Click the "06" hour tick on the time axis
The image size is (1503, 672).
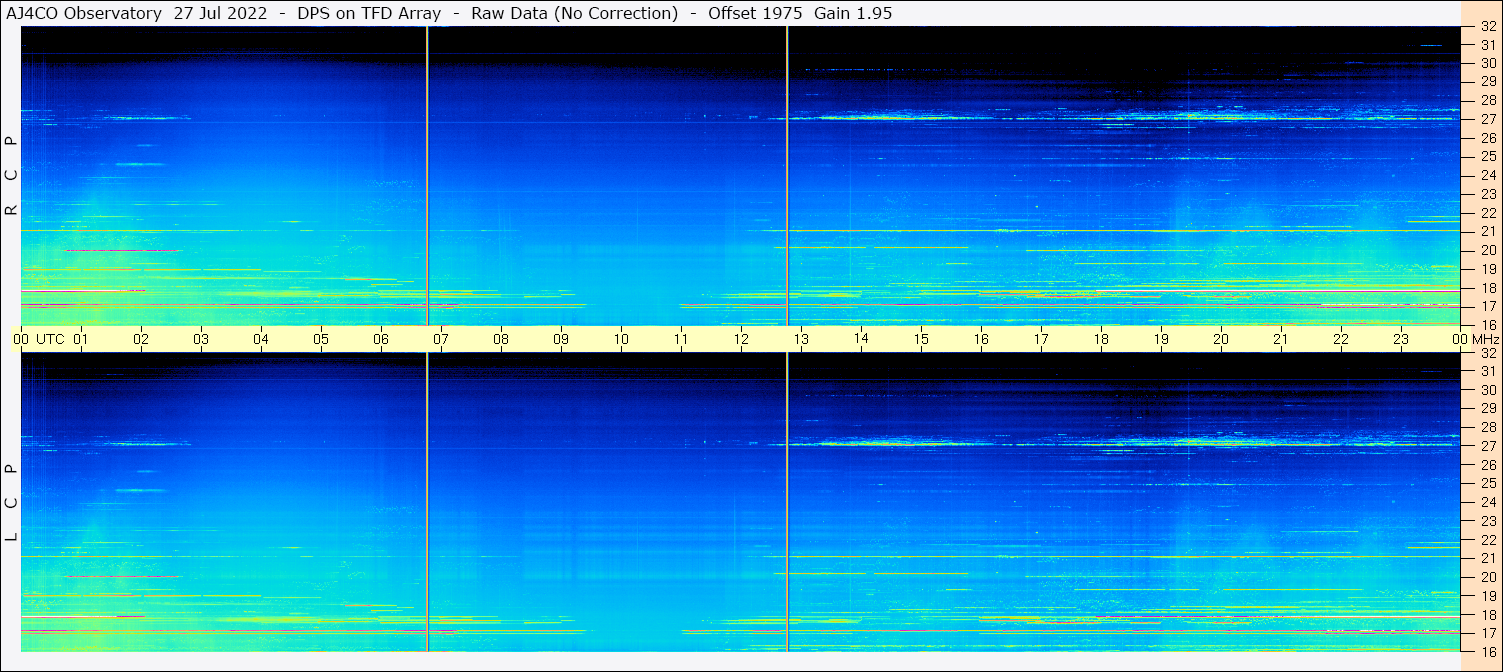click(381, 339)
